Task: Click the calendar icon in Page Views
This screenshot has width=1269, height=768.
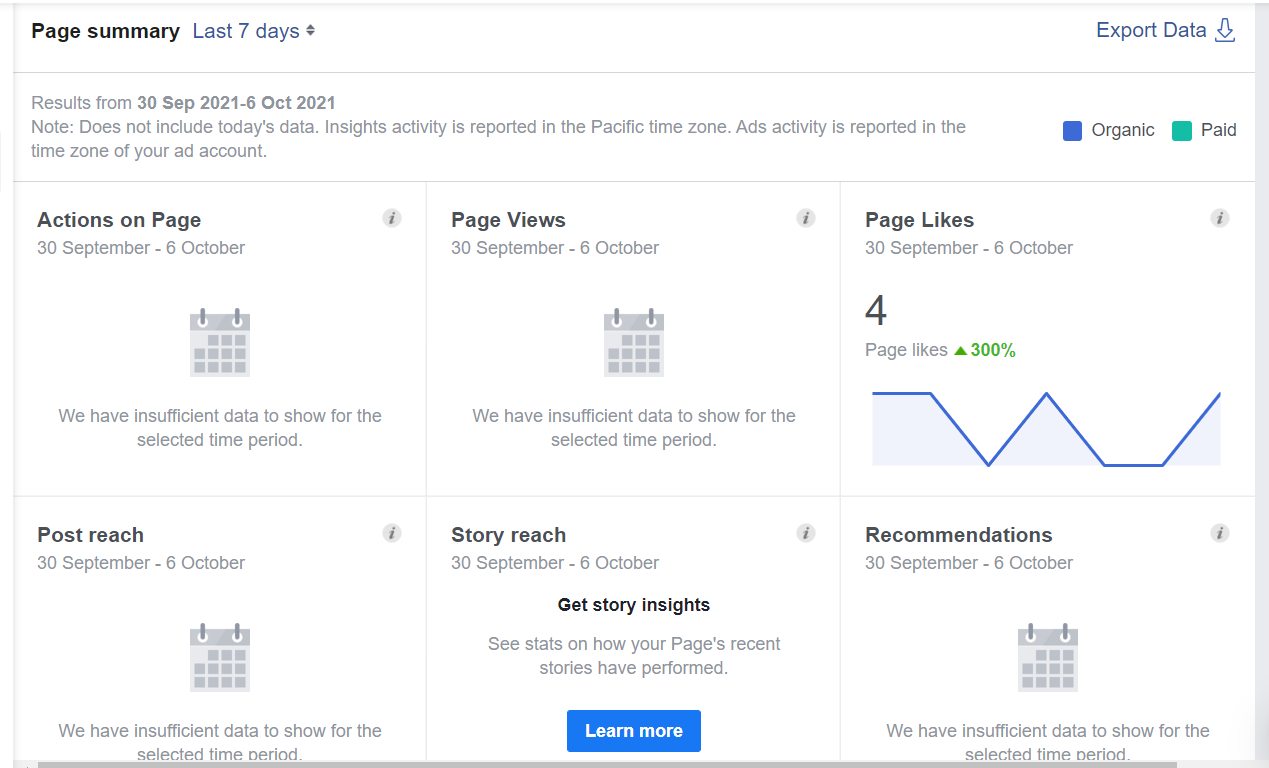Action: (x=634, y=343)
